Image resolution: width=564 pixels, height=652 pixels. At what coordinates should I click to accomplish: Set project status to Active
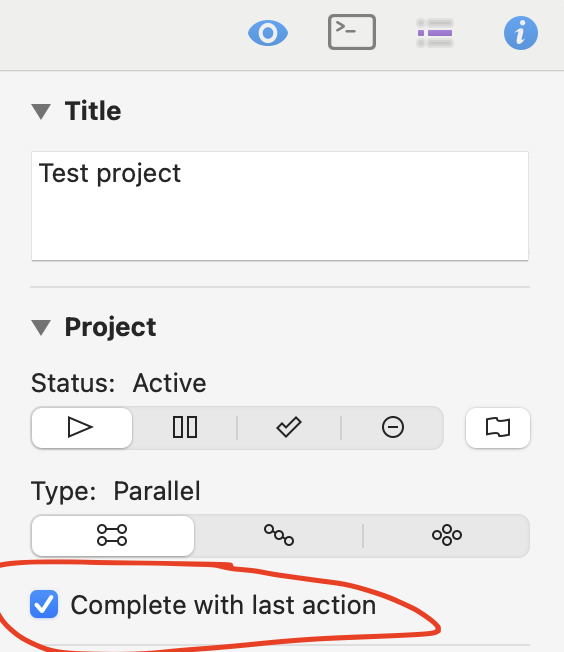tap(82, 428)
